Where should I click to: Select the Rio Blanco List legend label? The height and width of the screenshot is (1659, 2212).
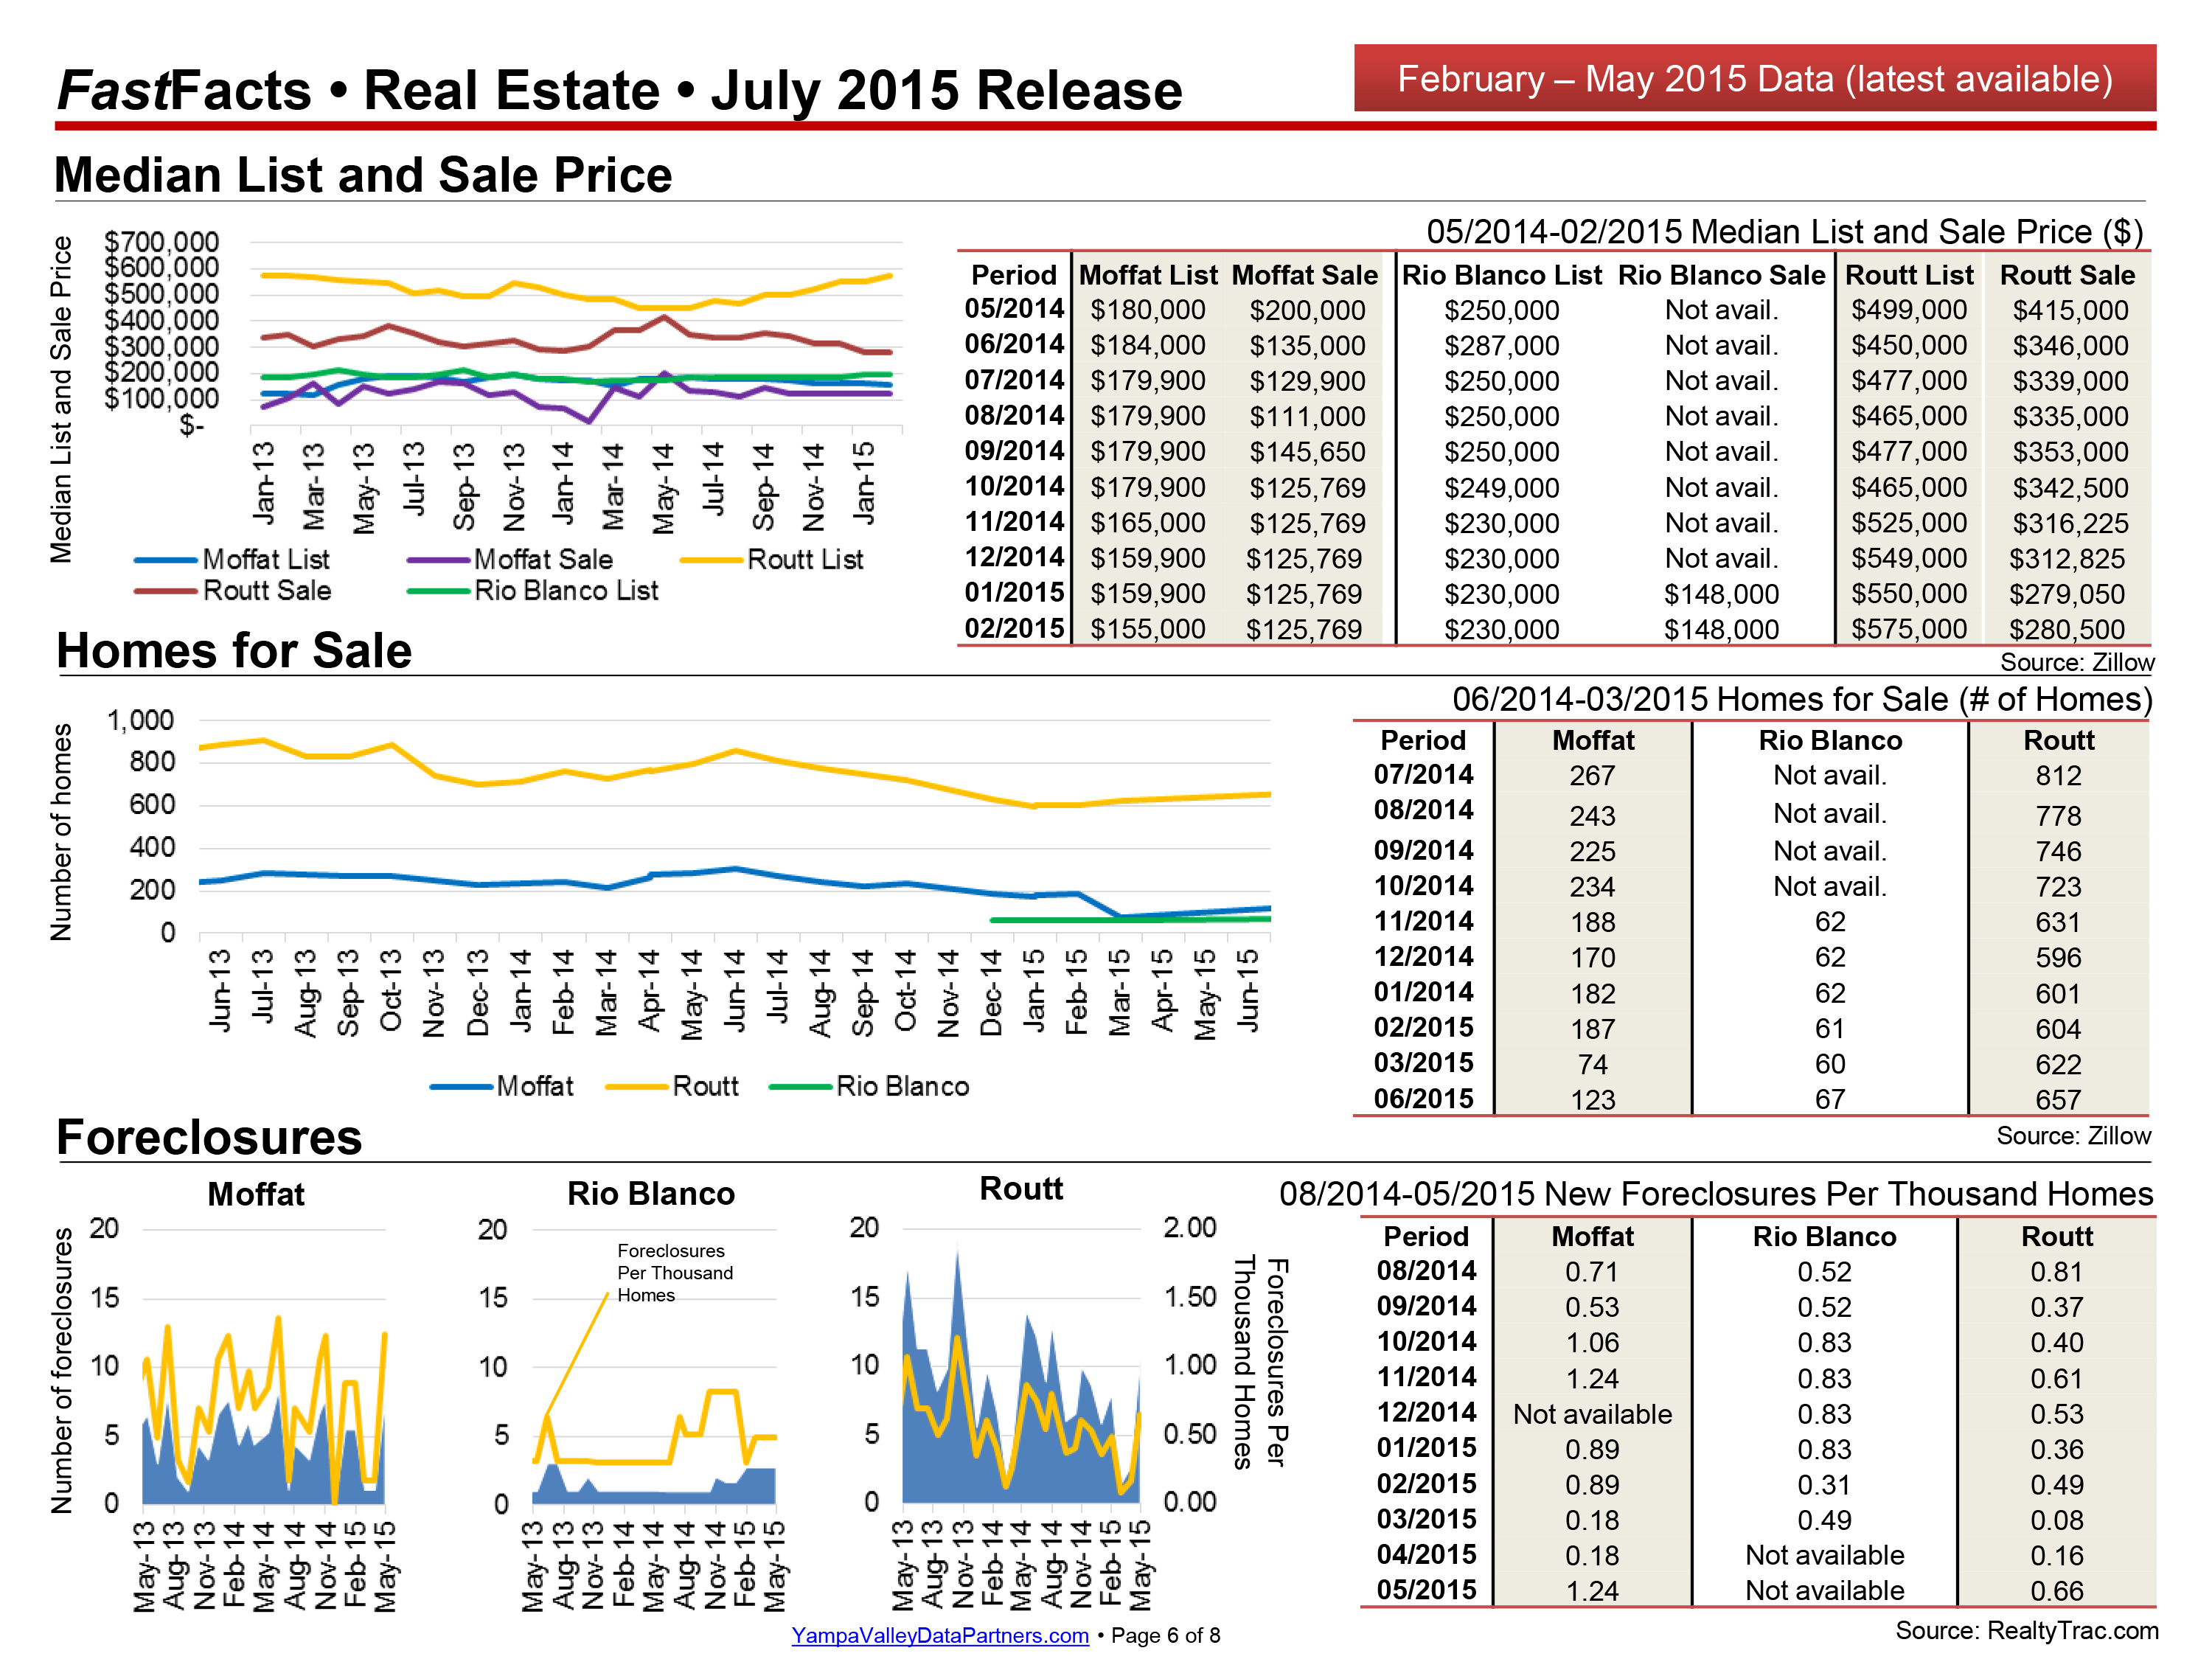[566, 591]
